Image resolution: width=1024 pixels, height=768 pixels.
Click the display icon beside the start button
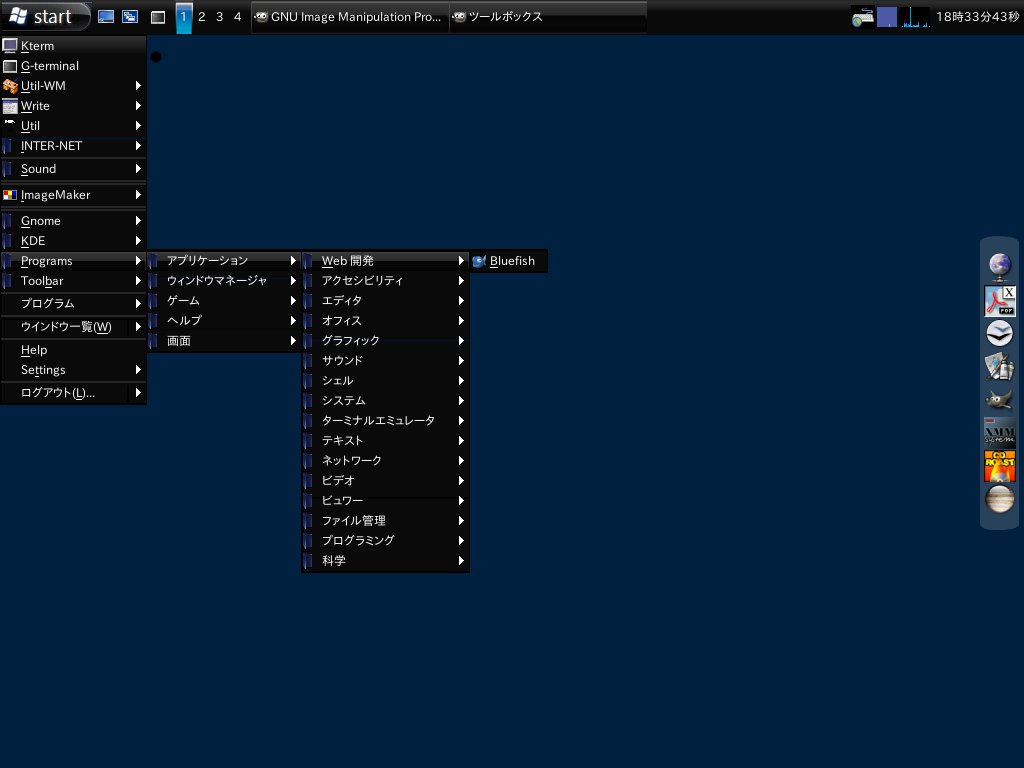[106, 16]
